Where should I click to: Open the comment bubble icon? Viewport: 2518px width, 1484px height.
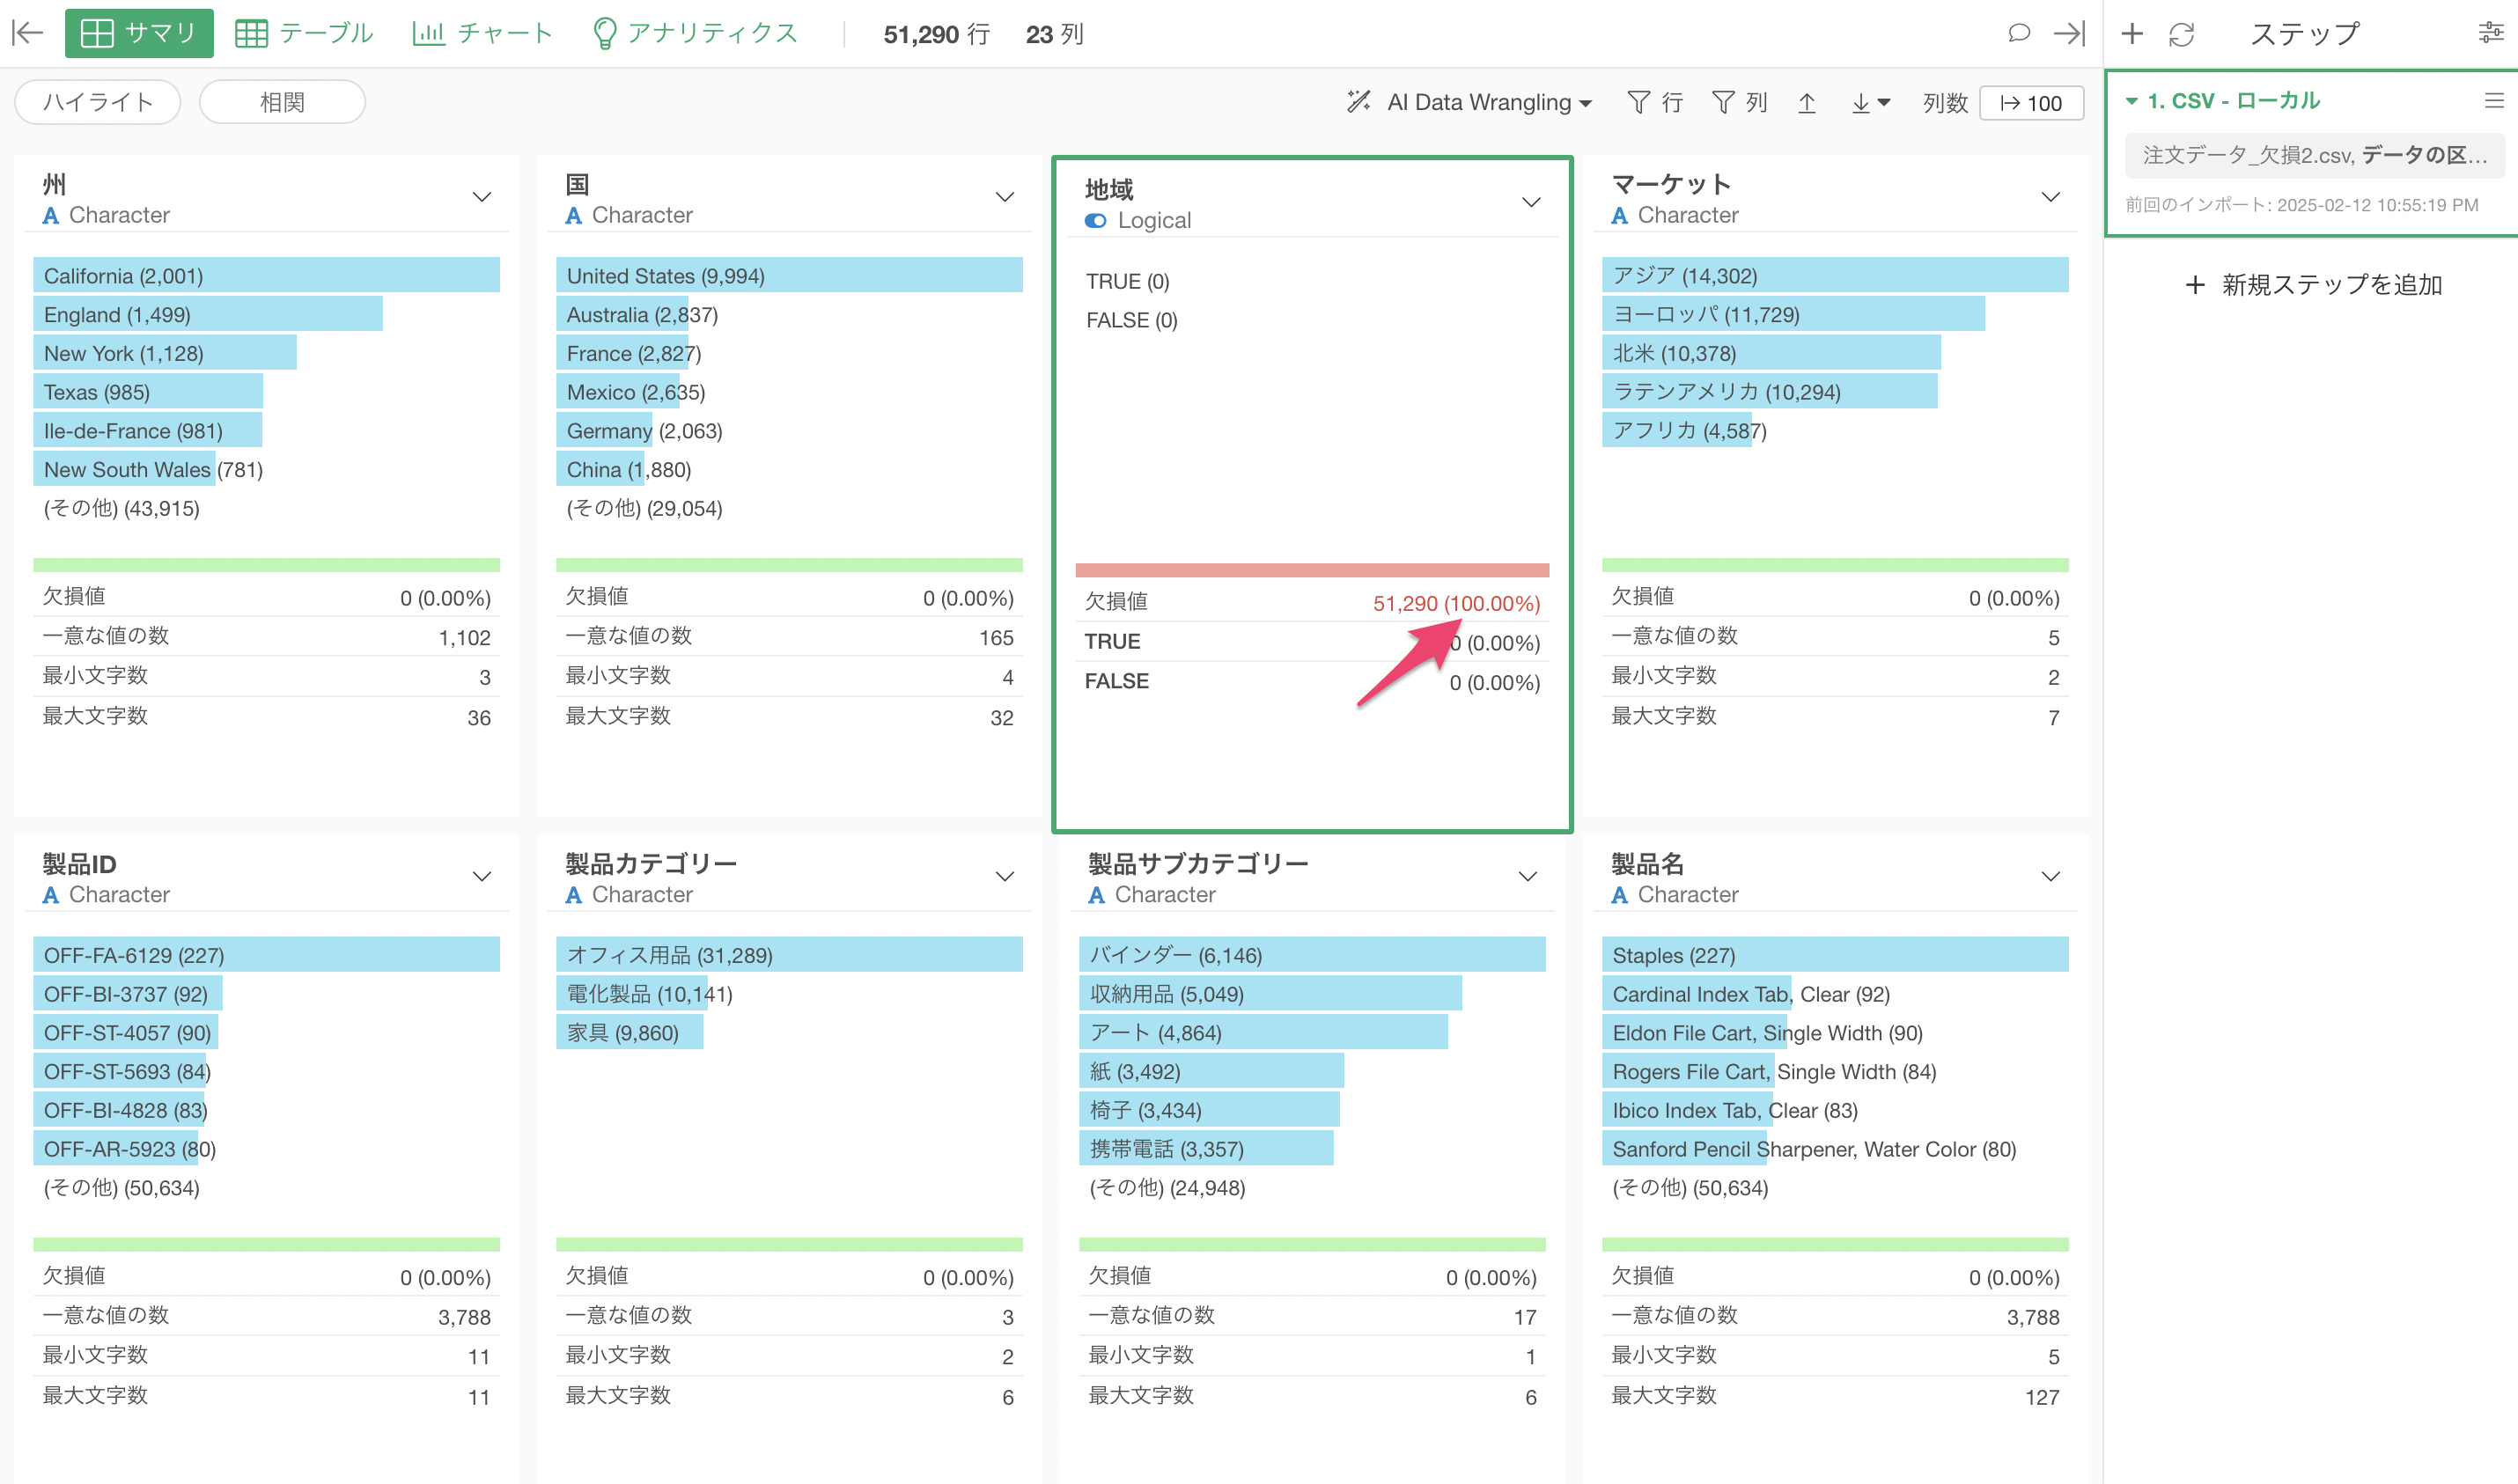point(2019,33)
